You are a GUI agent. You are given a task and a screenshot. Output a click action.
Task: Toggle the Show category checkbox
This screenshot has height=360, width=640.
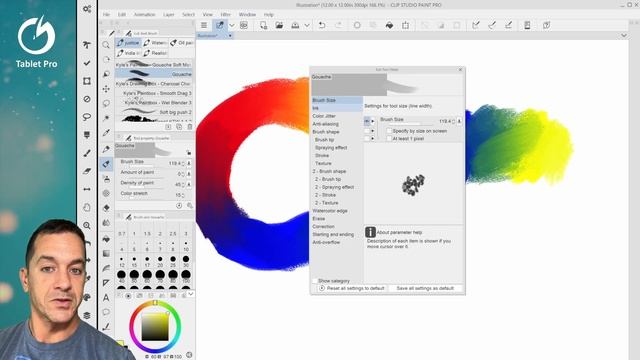pyautogui.click(x=315, y=281)
